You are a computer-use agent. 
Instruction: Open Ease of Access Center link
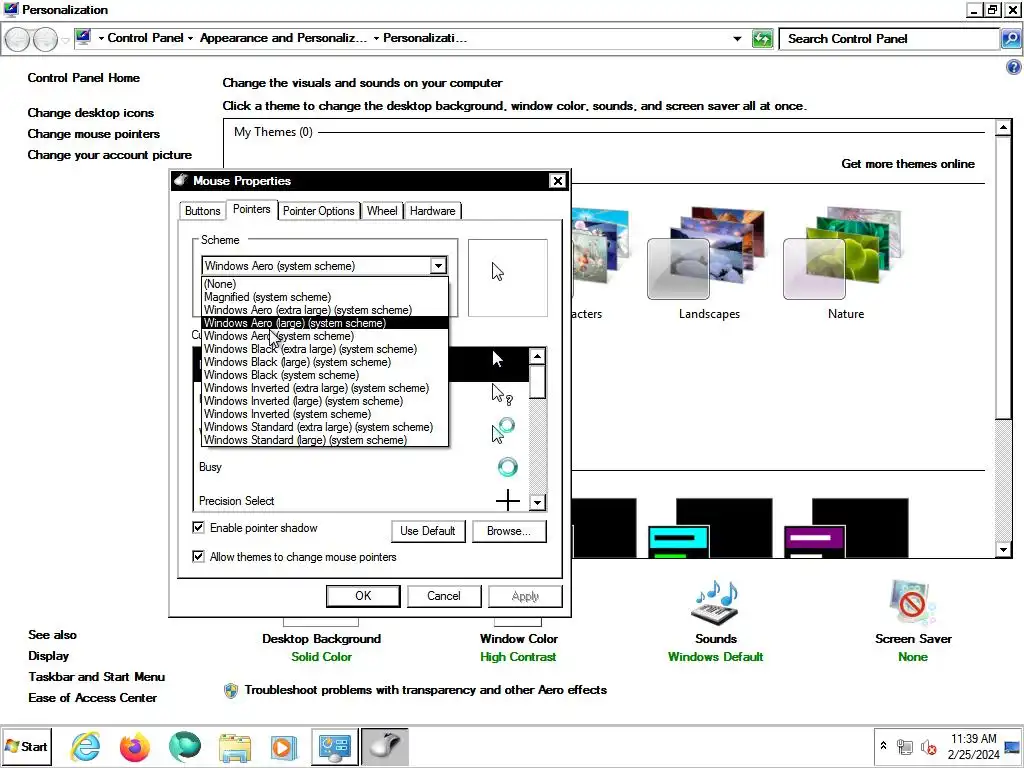coord(93,697)
